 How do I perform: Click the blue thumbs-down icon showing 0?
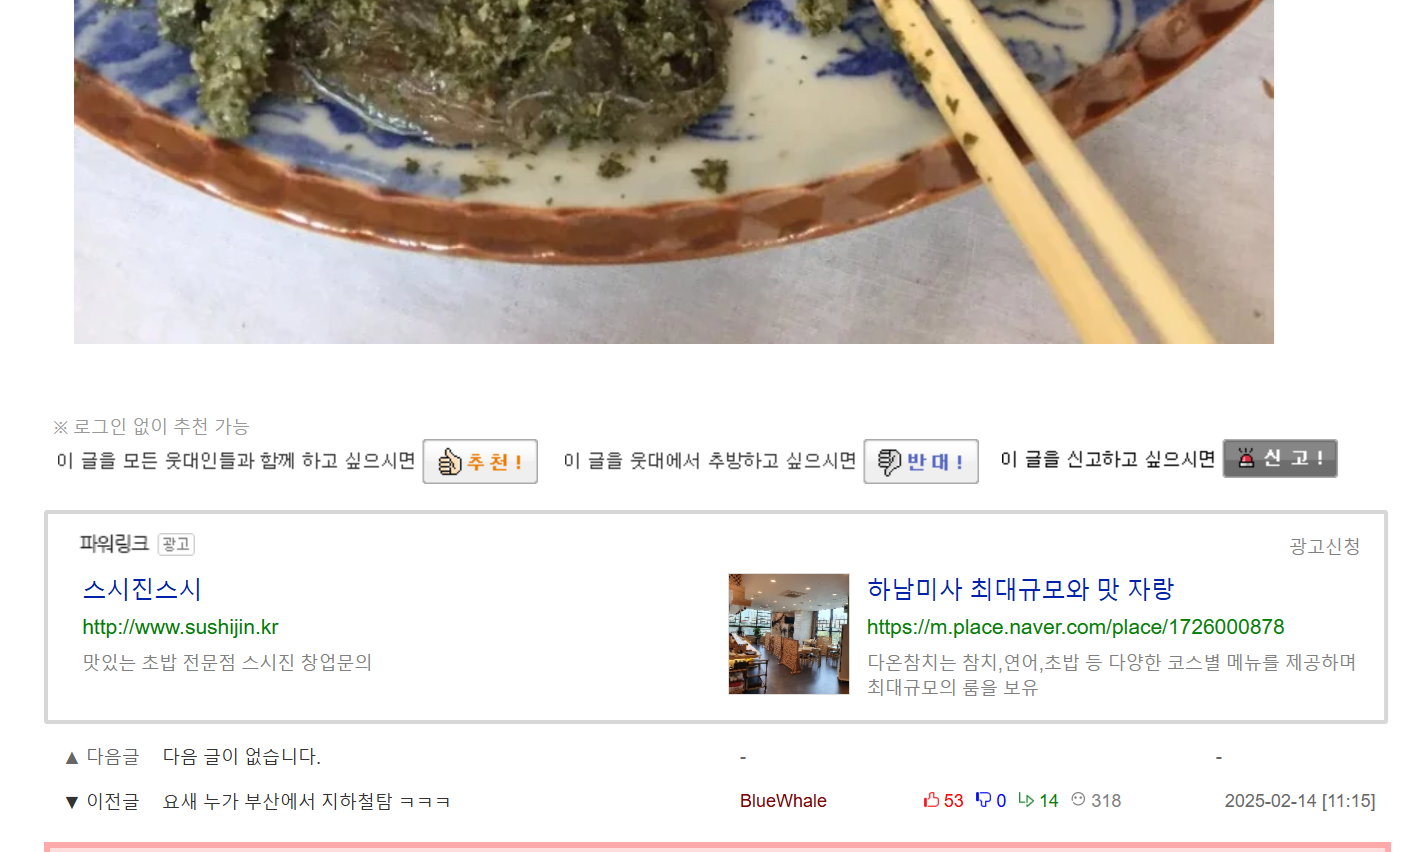(983, 800)
